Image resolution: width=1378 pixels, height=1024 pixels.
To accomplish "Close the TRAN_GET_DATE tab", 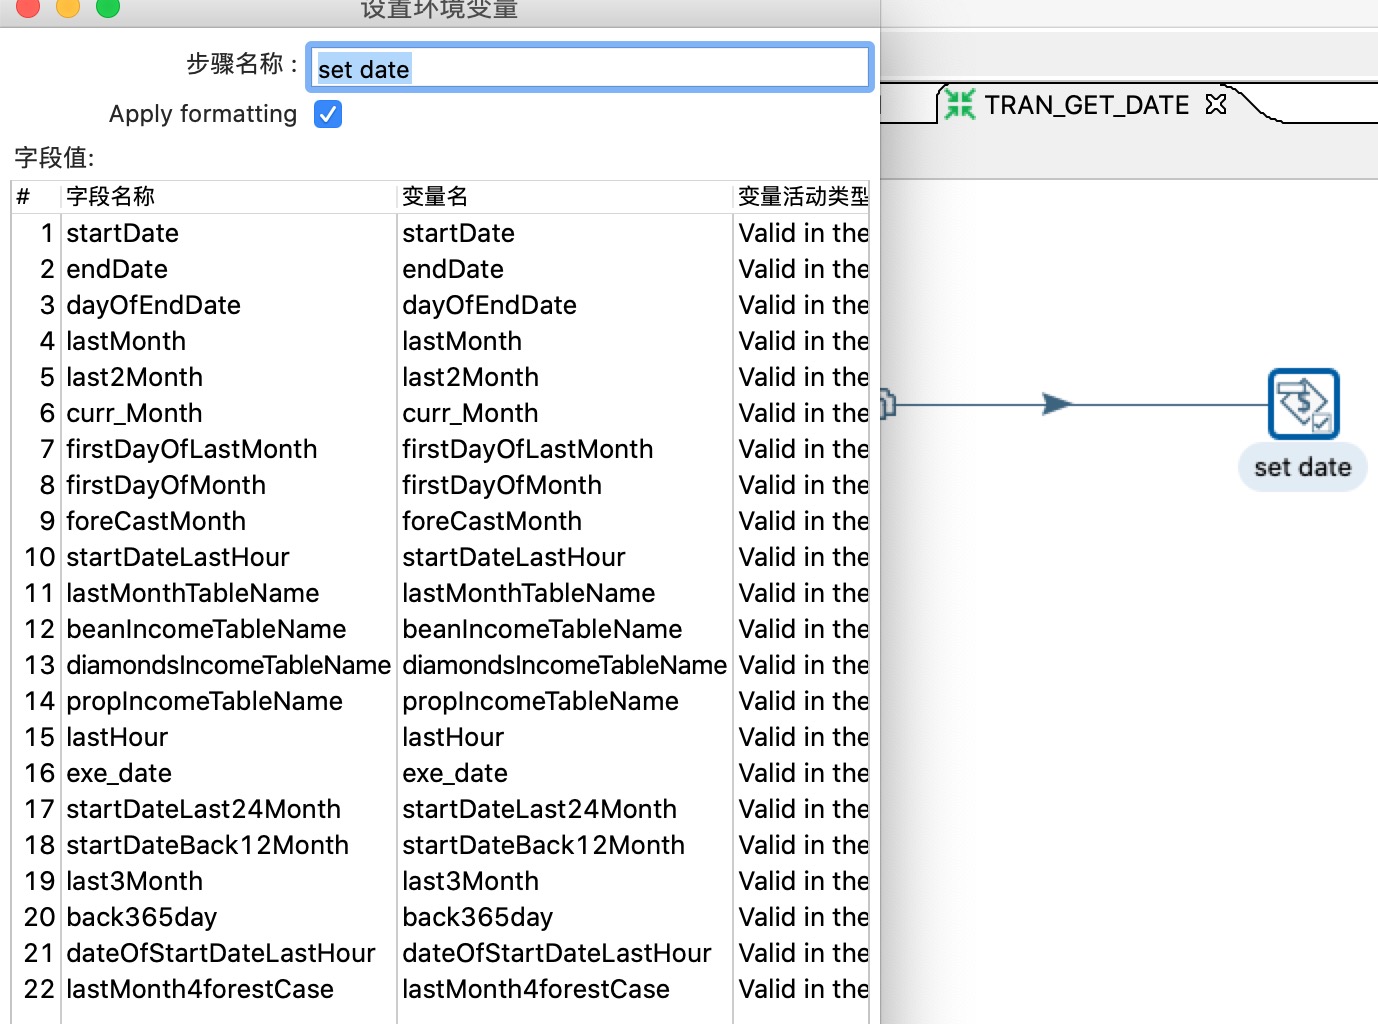I will coord(1215,104).
